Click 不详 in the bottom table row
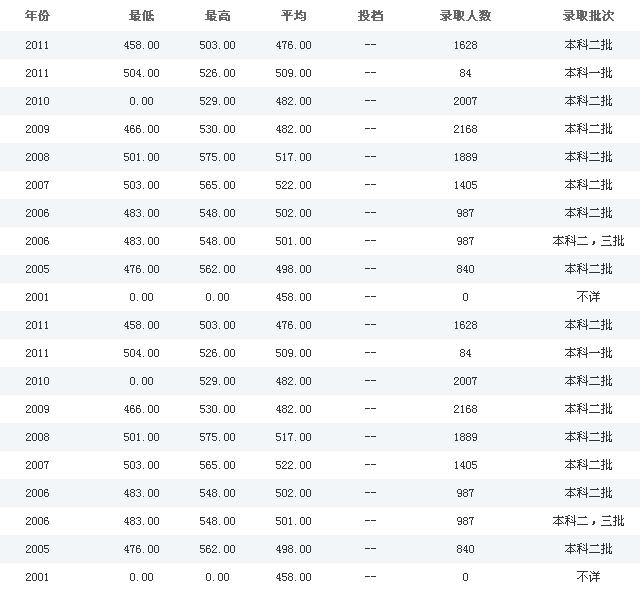Image resolution: width=640 pixels, height=603 pixels. [x=588, y=577]
